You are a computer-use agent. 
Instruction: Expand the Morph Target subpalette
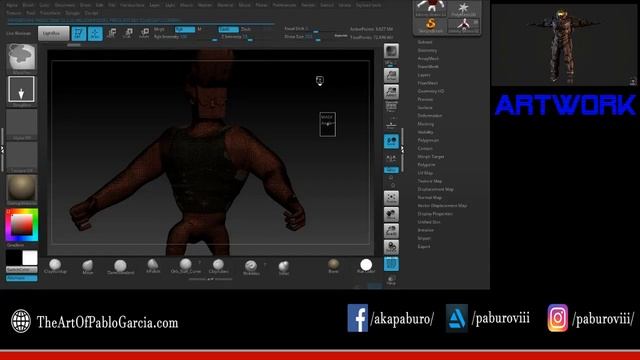[431, 156]
